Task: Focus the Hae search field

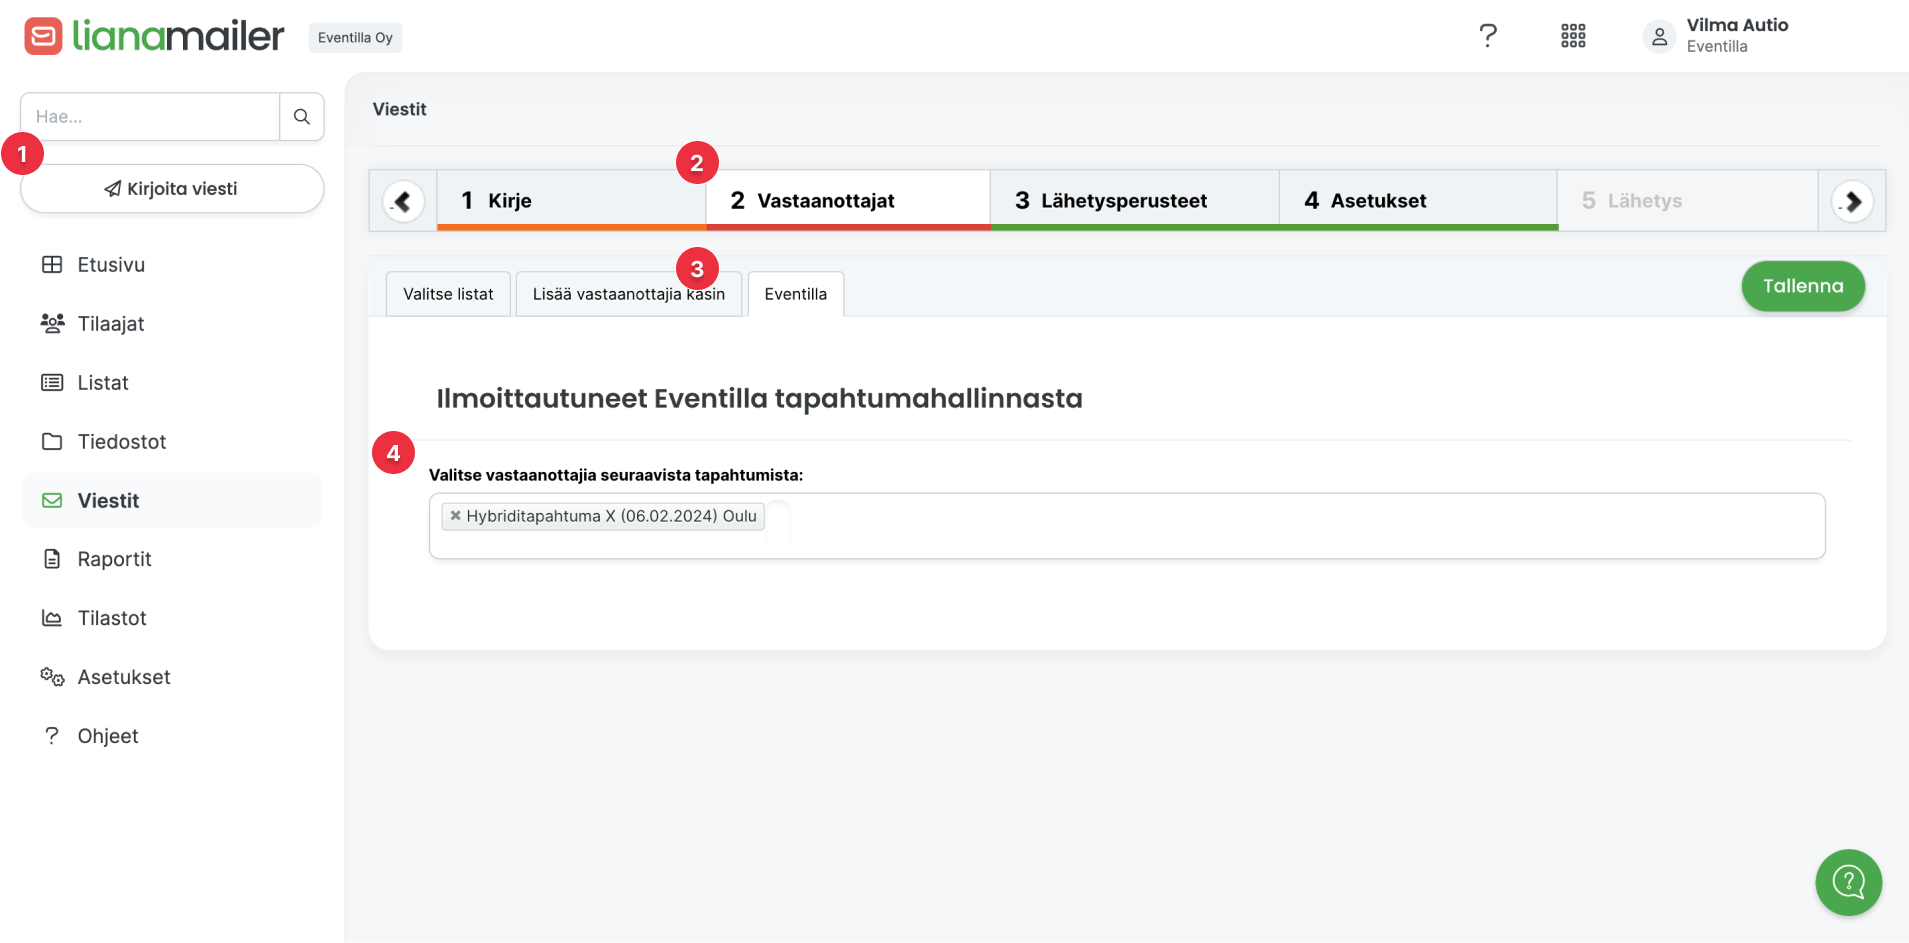Action: (150, 117)
